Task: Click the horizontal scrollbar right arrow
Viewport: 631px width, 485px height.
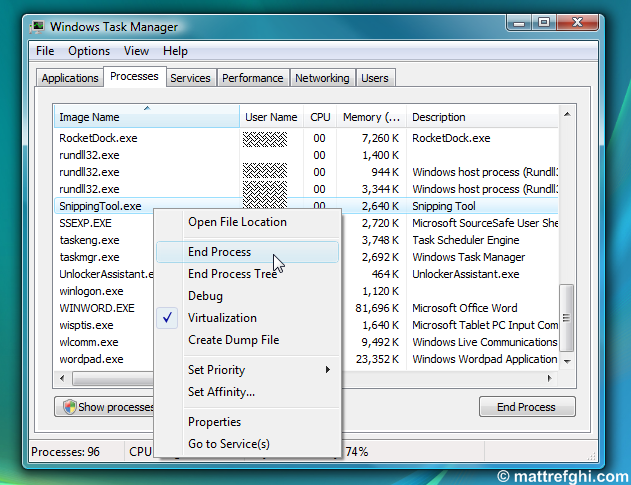Action: 550,378
